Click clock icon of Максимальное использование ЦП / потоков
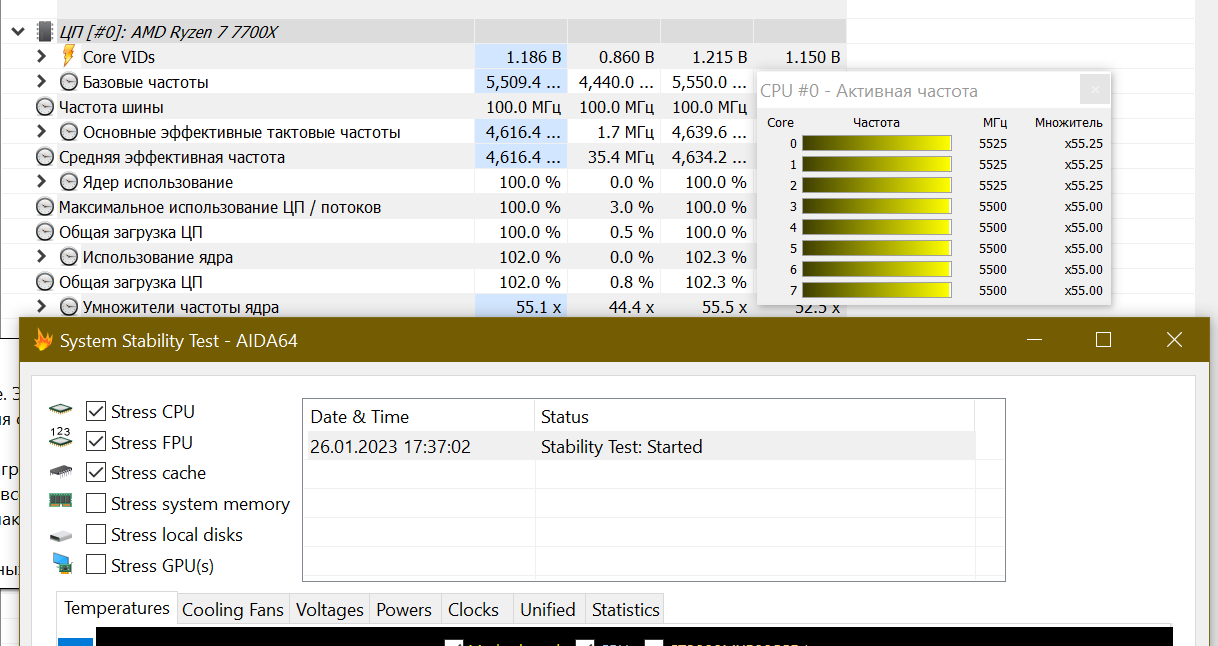1218x646 pixels. click(x=45, y=207)
